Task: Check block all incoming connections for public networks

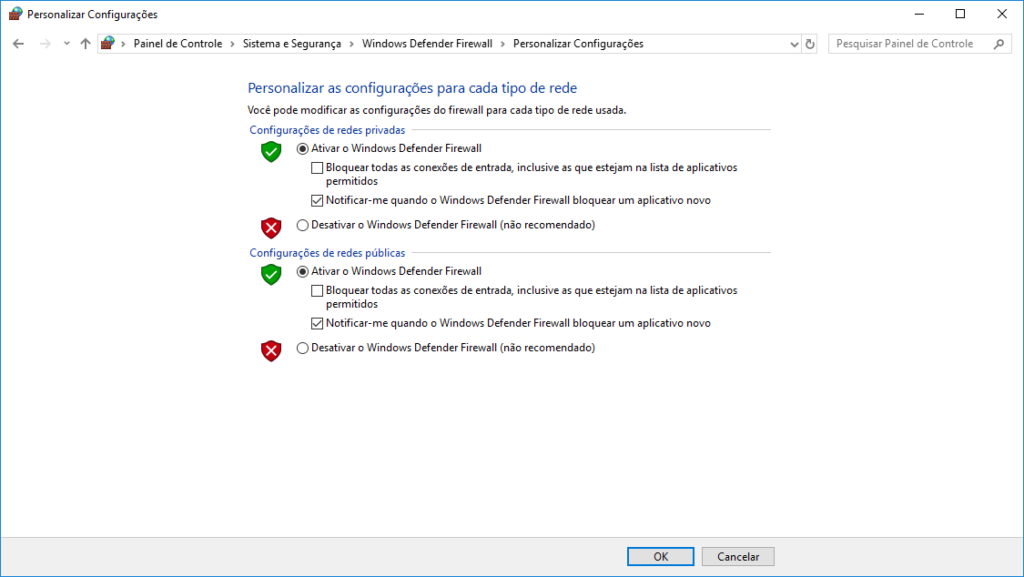Action: [317, 290]
